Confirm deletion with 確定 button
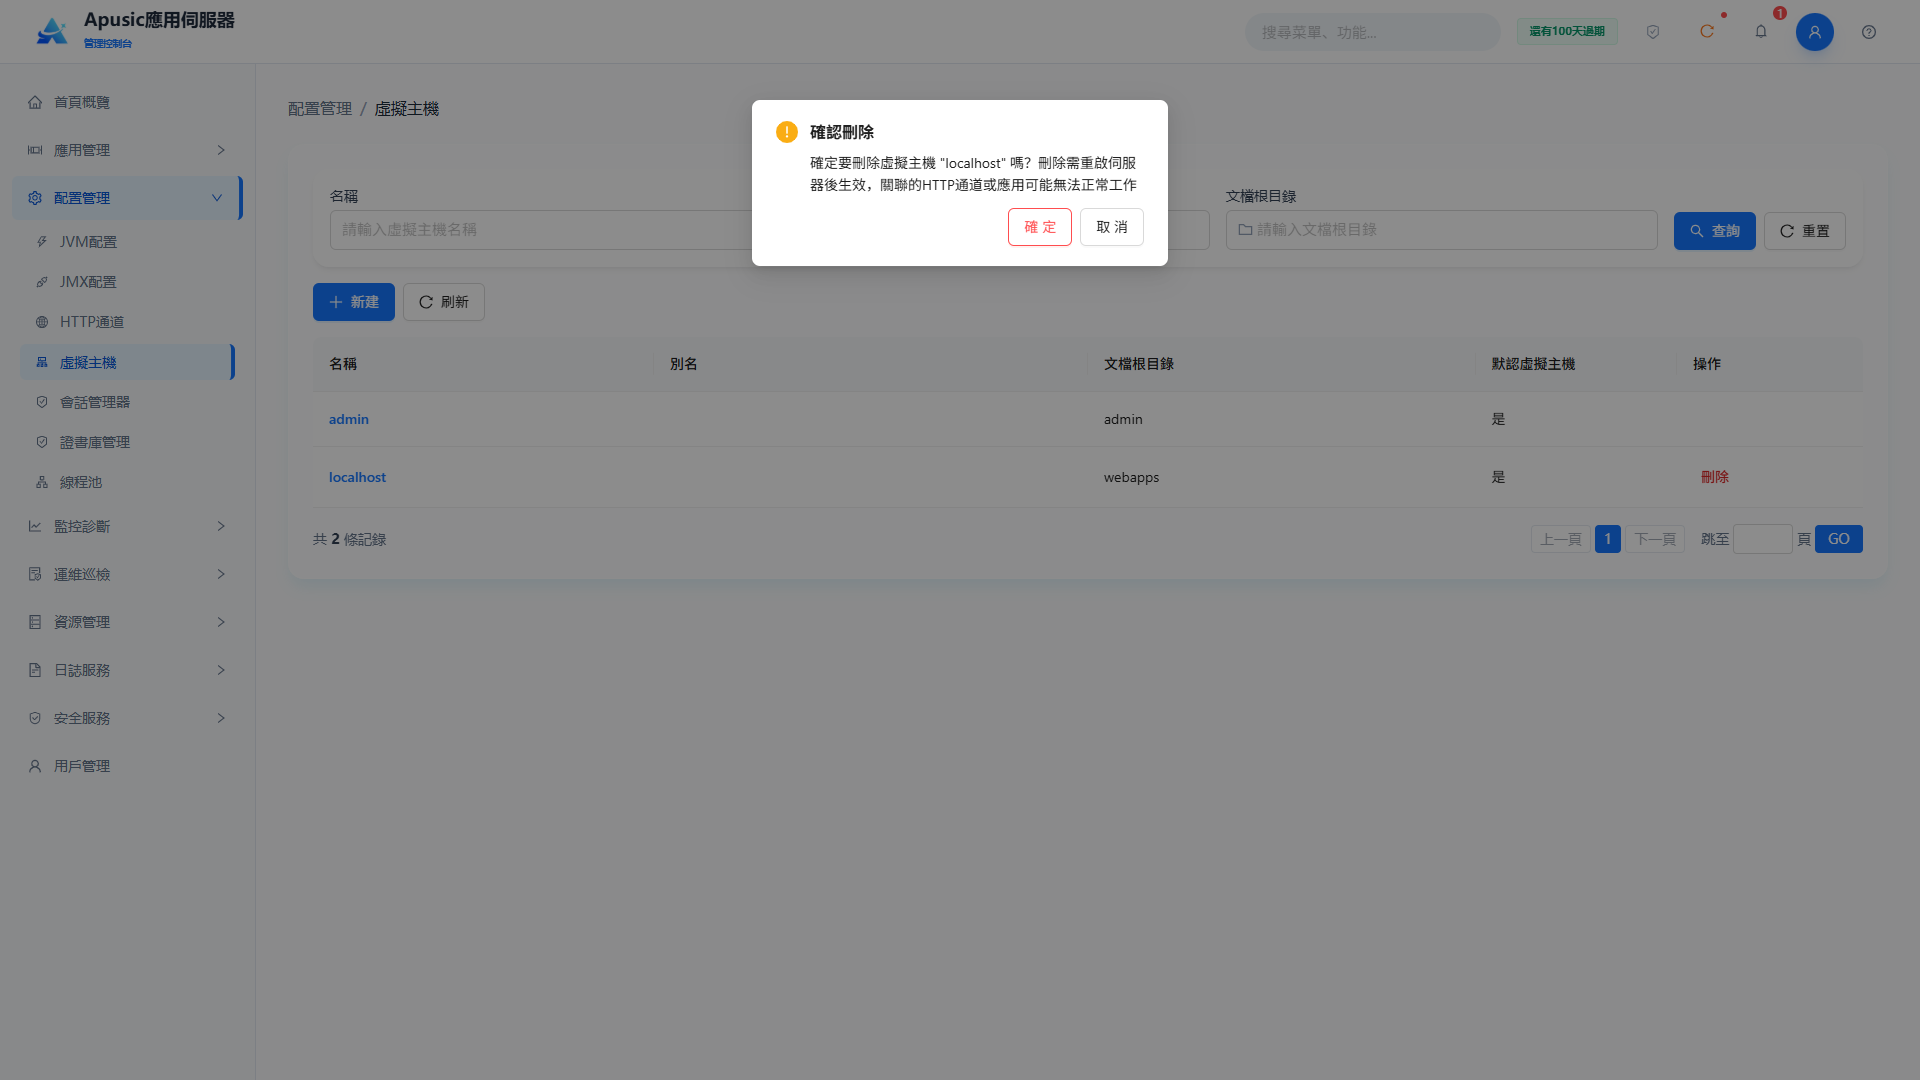1920x1080 pixels. [x=1040, y=227]
